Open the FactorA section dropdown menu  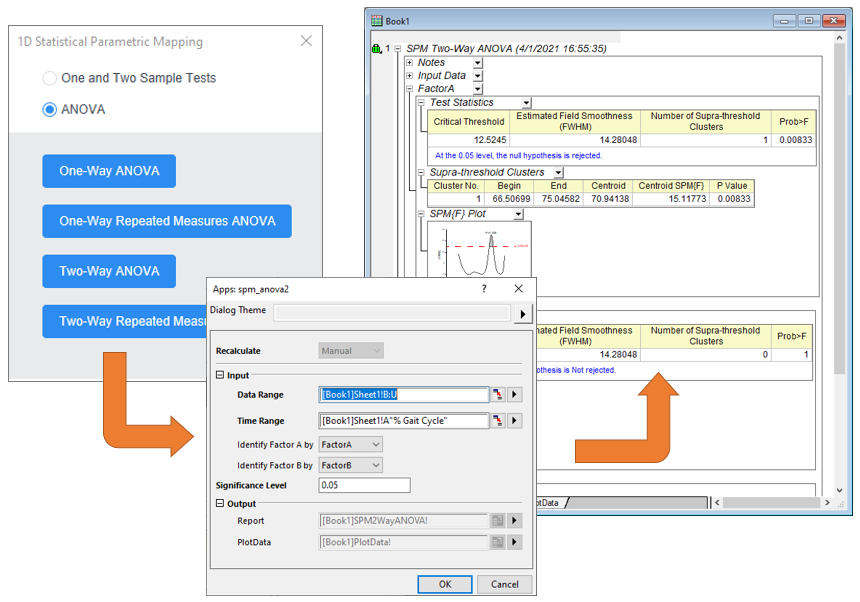(x=477, y=89)
